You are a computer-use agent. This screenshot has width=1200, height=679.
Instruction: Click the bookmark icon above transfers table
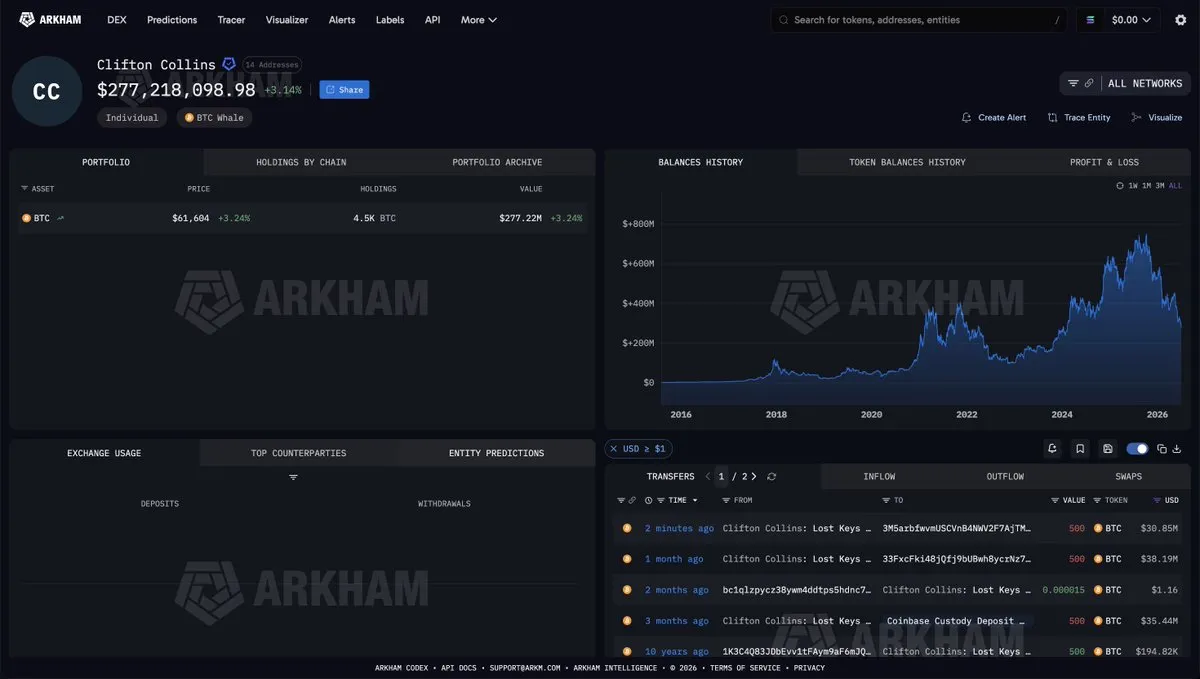coord(1080,449)
